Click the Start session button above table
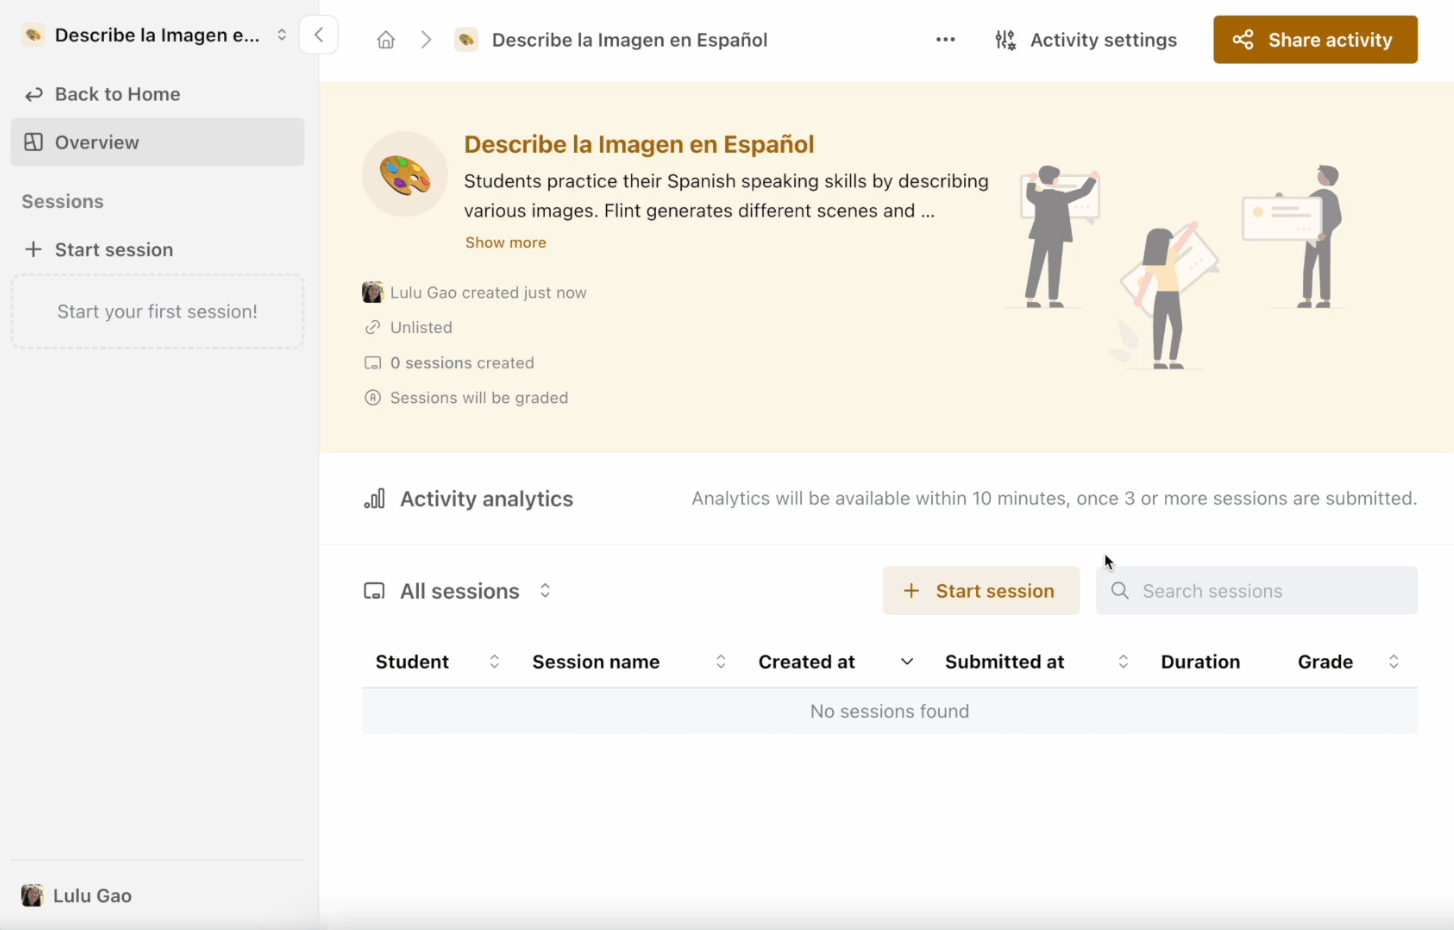The image size is (1454, 930). [x=981, y=591]
